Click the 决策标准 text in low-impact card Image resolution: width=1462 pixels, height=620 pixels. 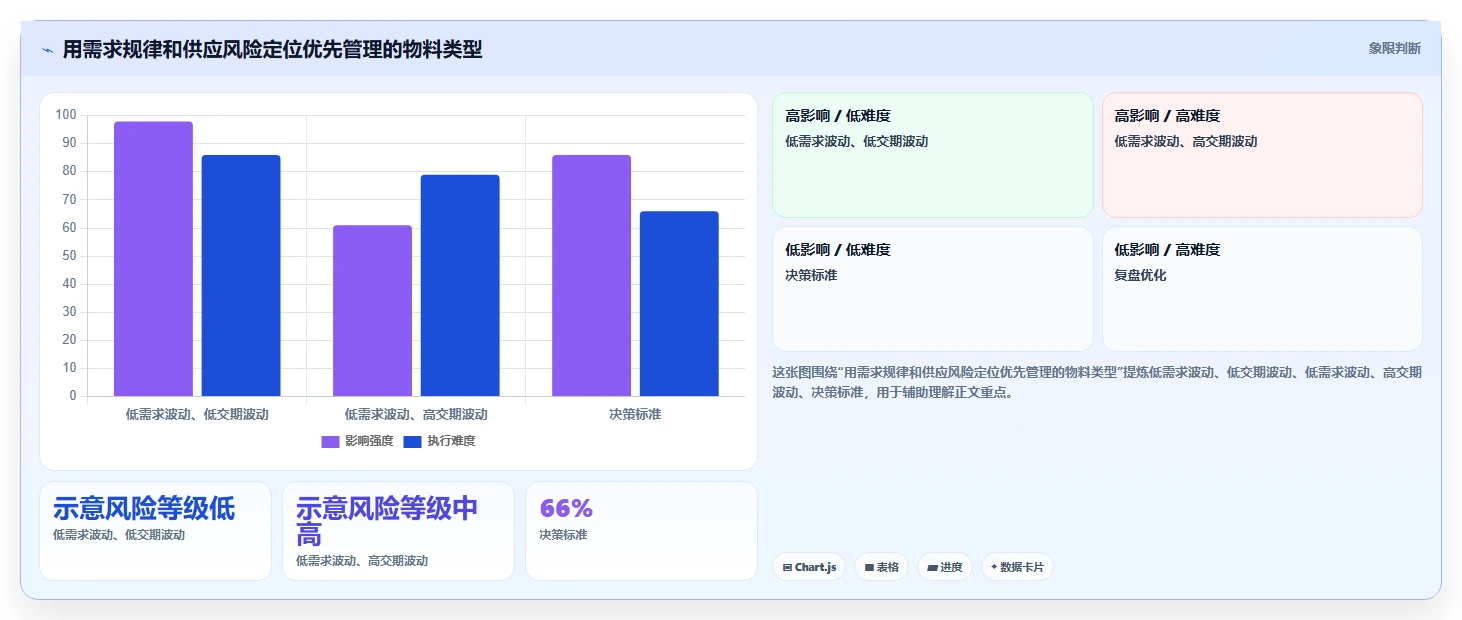click(811, 275)
